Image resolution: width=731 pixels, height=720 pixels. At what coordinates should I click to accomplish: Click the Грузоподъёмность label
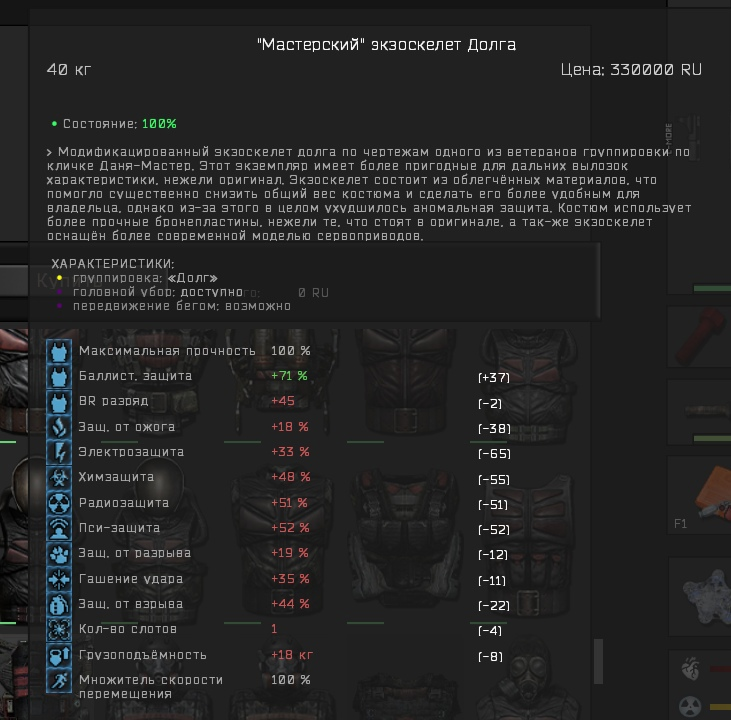(x=142, y=655)
